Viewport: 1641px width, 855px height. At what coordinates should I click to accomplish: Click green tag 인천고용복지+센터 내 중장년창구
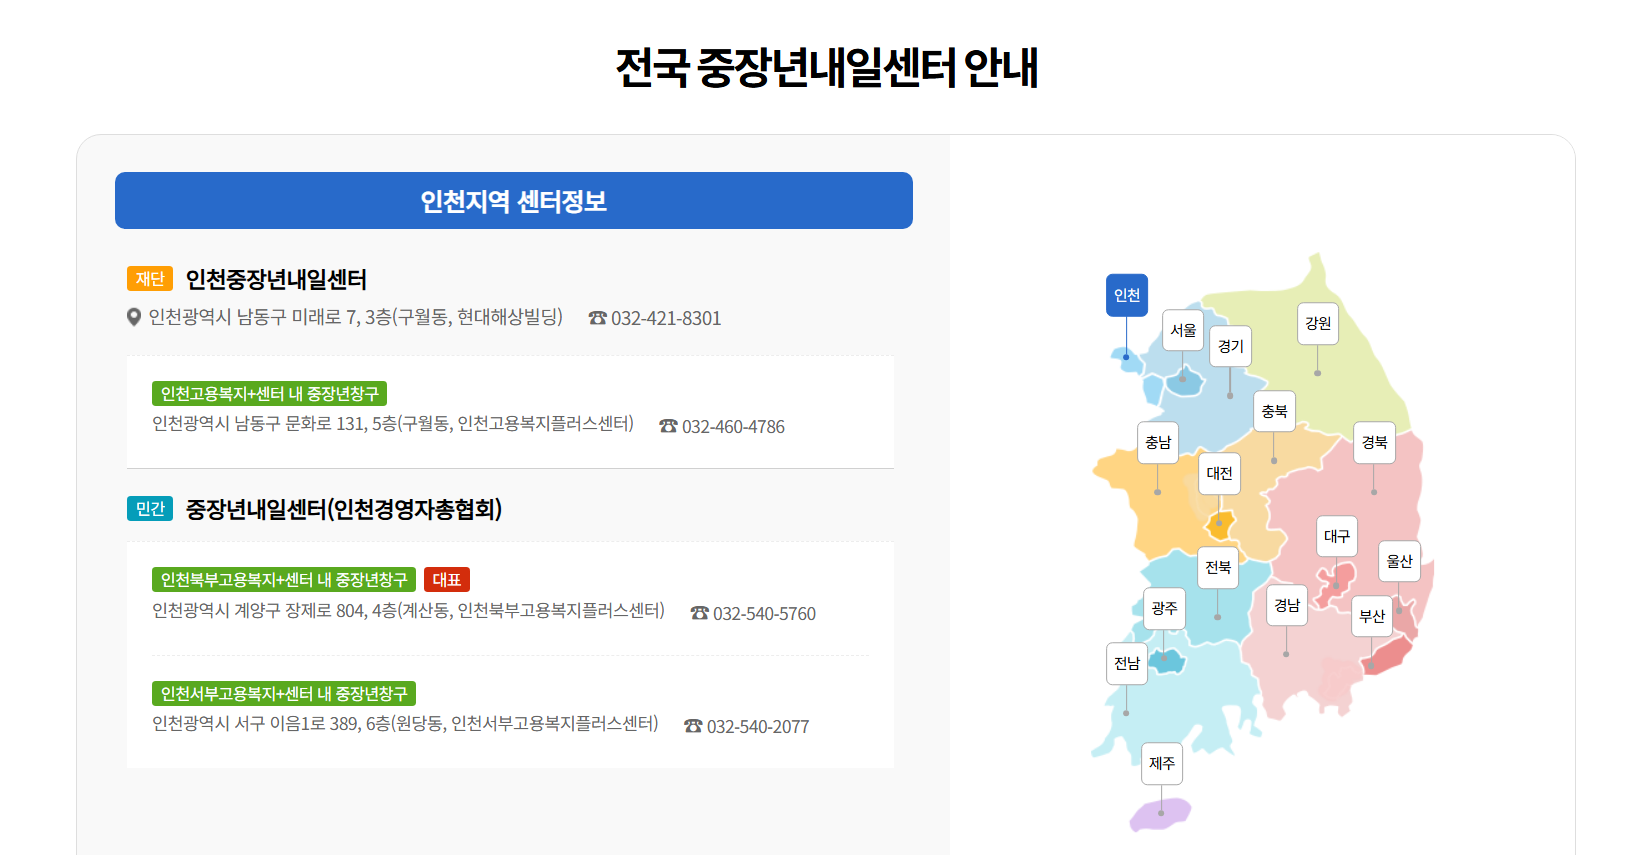click(270, 394)
